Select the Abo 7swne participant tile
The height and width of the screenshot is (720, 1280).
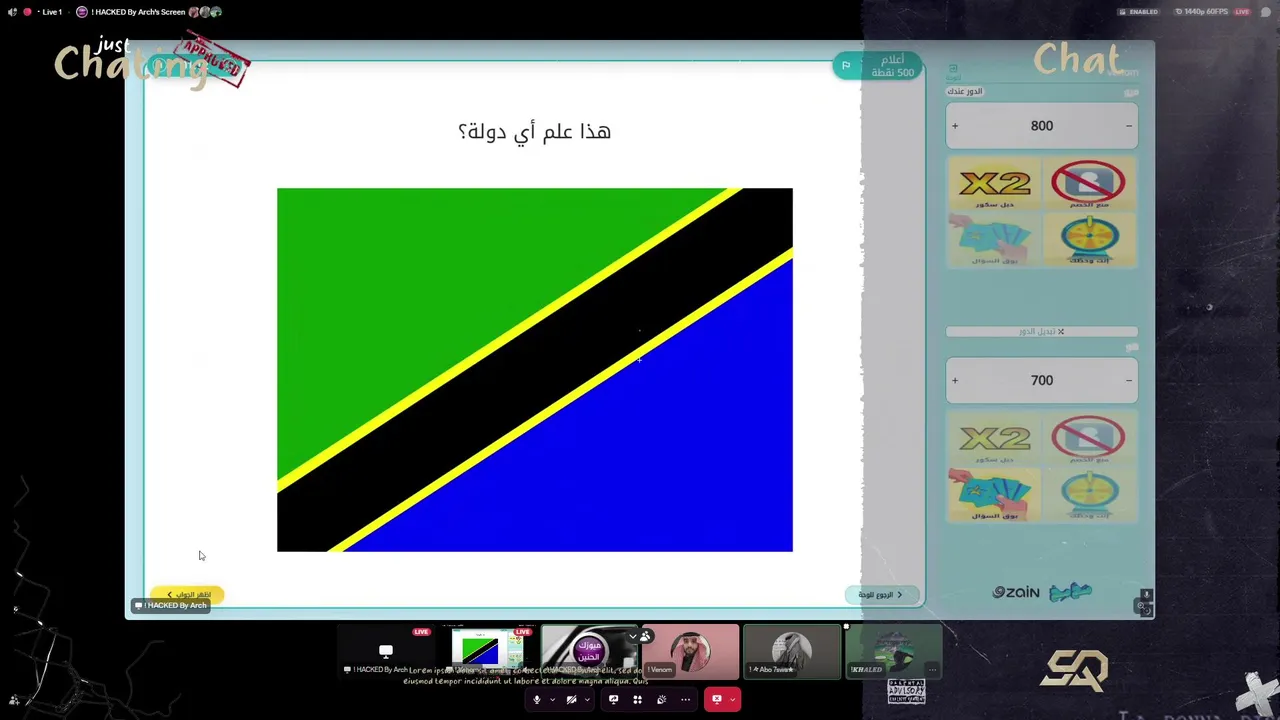(792, 651)
